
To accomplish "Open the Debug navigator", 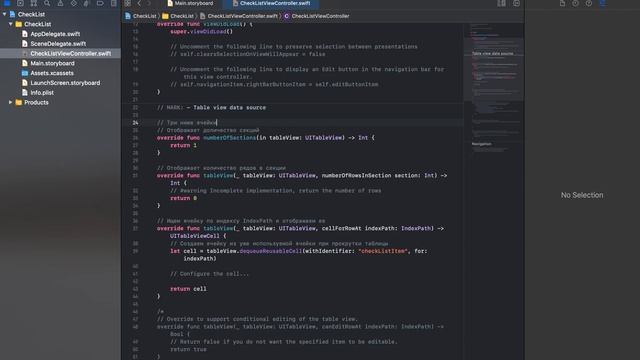I will coord(87,3).
